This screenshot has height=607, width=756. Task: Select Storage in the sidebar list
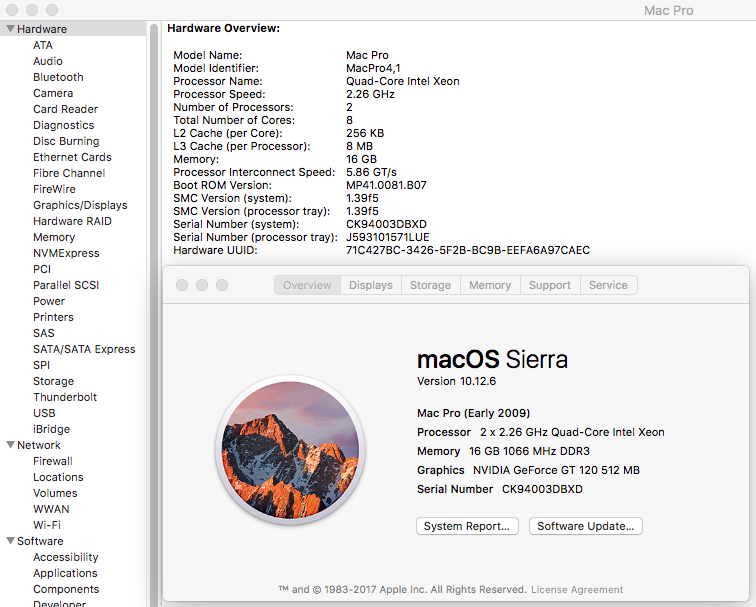[54, 381]
